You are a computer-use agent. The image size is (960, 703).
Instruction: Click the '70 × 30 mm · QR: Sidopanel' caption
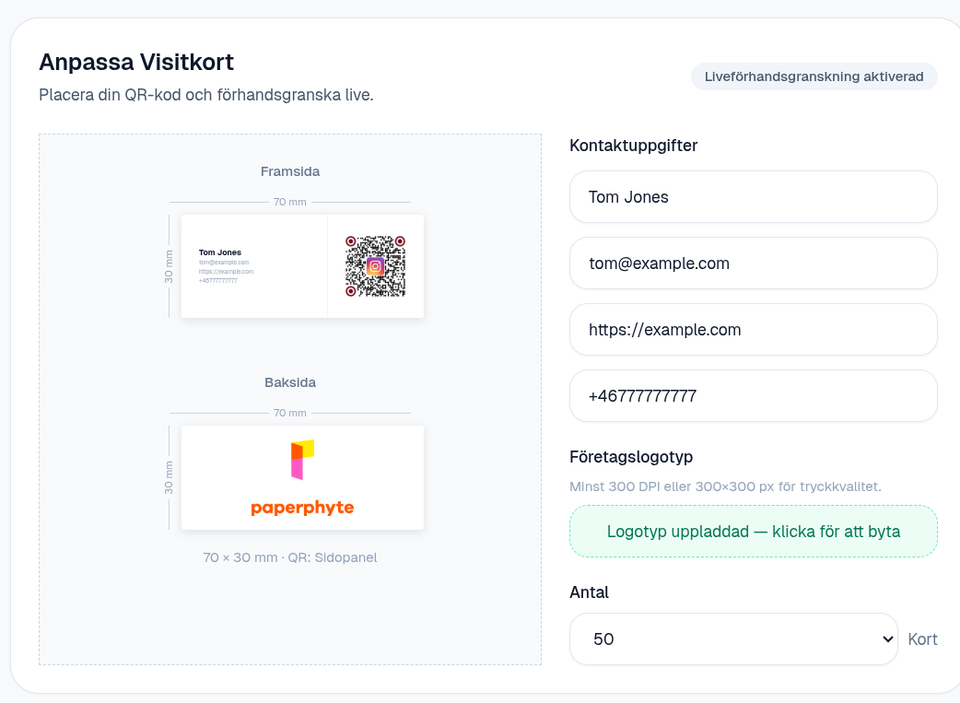290,558
